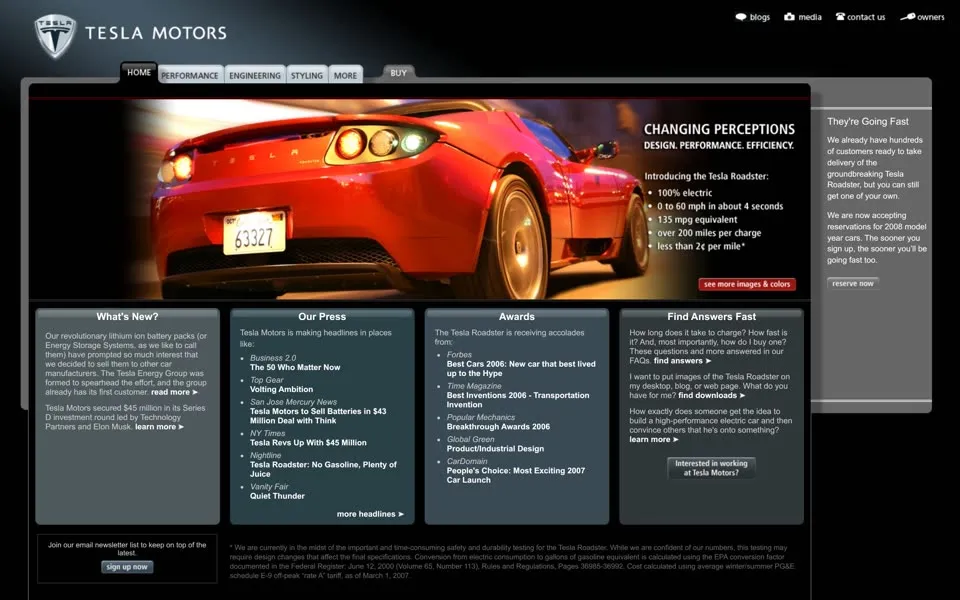Click the They're Going Fast heading
Viewport: 960px width, 600px height.
(868, 121)
